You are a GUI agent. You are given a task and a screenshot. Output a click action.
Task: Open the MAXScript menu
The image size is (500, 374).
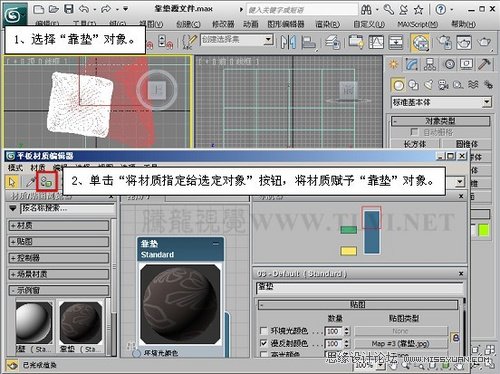(x=418, y=24)
